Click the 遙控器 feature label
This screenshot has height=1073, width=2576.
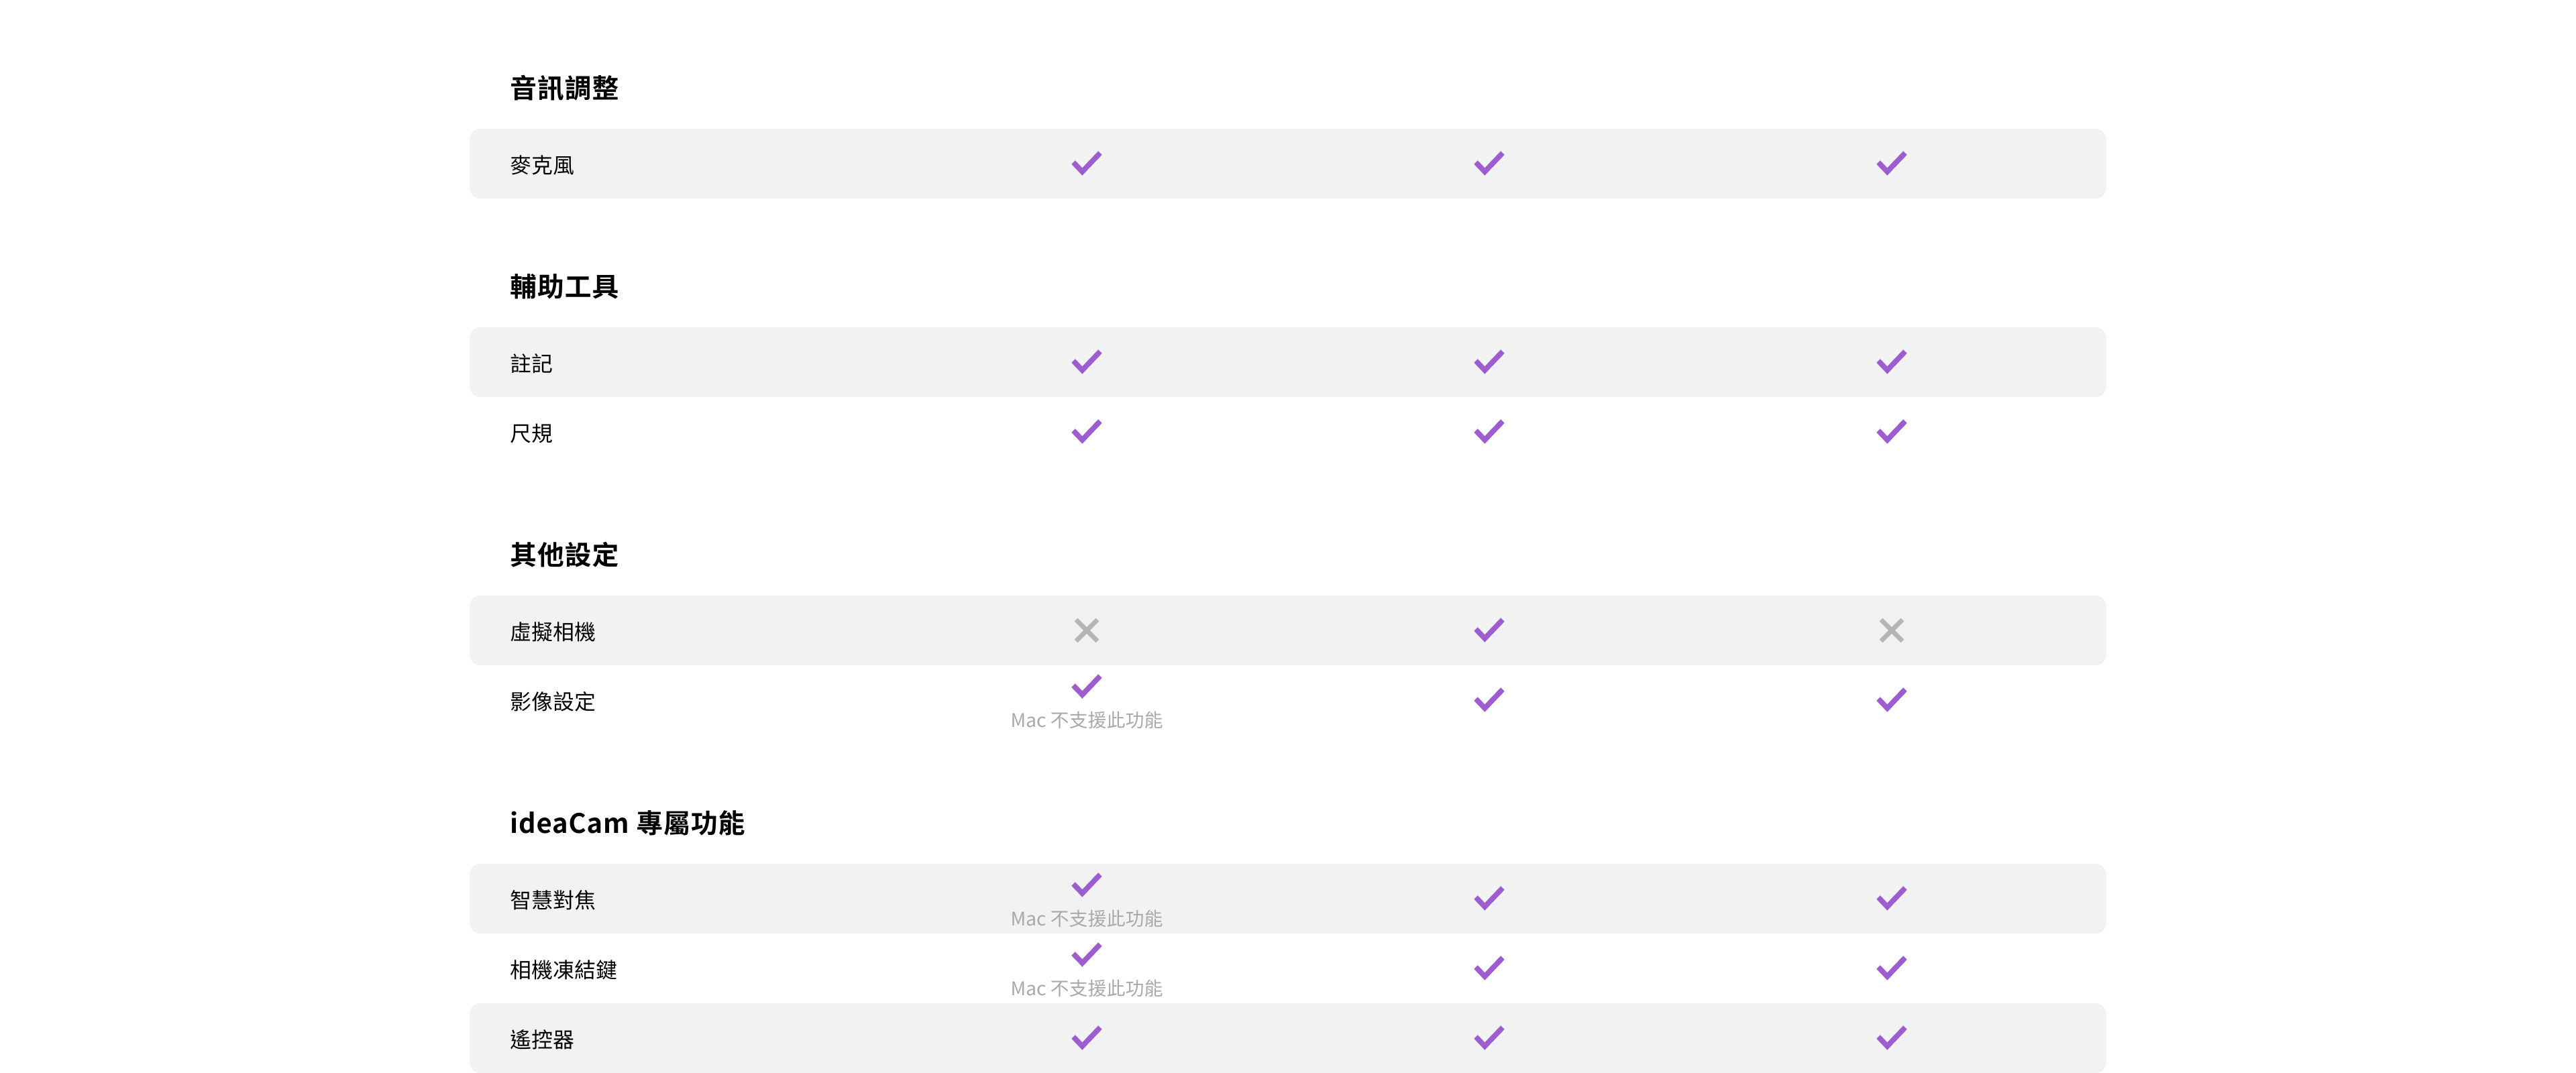pyautogui.click(x=542, y=1040)
